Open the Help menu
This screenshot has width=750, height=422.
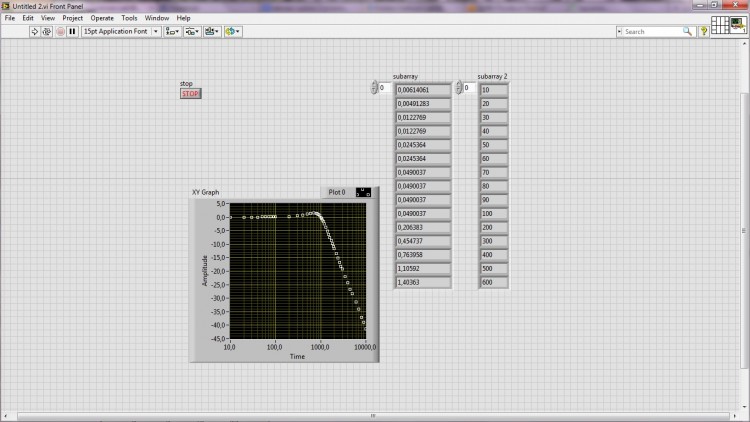183,18
